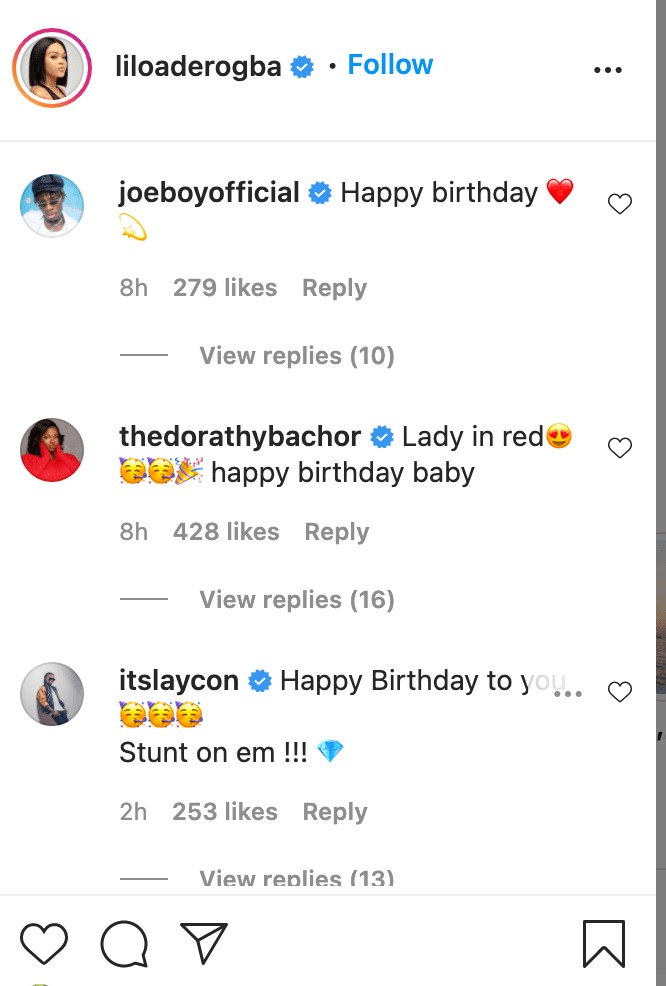Screen dimensions: 666x986
Task: Expand View replies (10)
Action: 296,356
